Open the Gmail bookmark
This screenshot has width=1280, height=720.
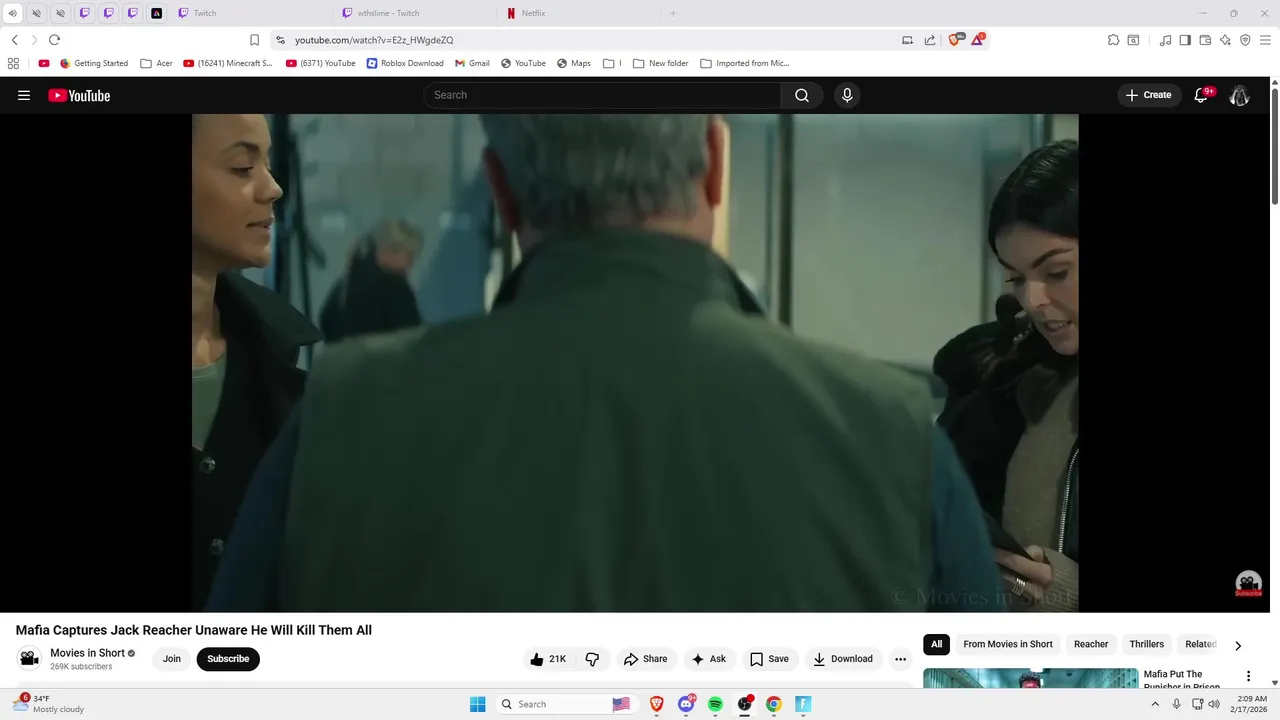tap(472, 63)
